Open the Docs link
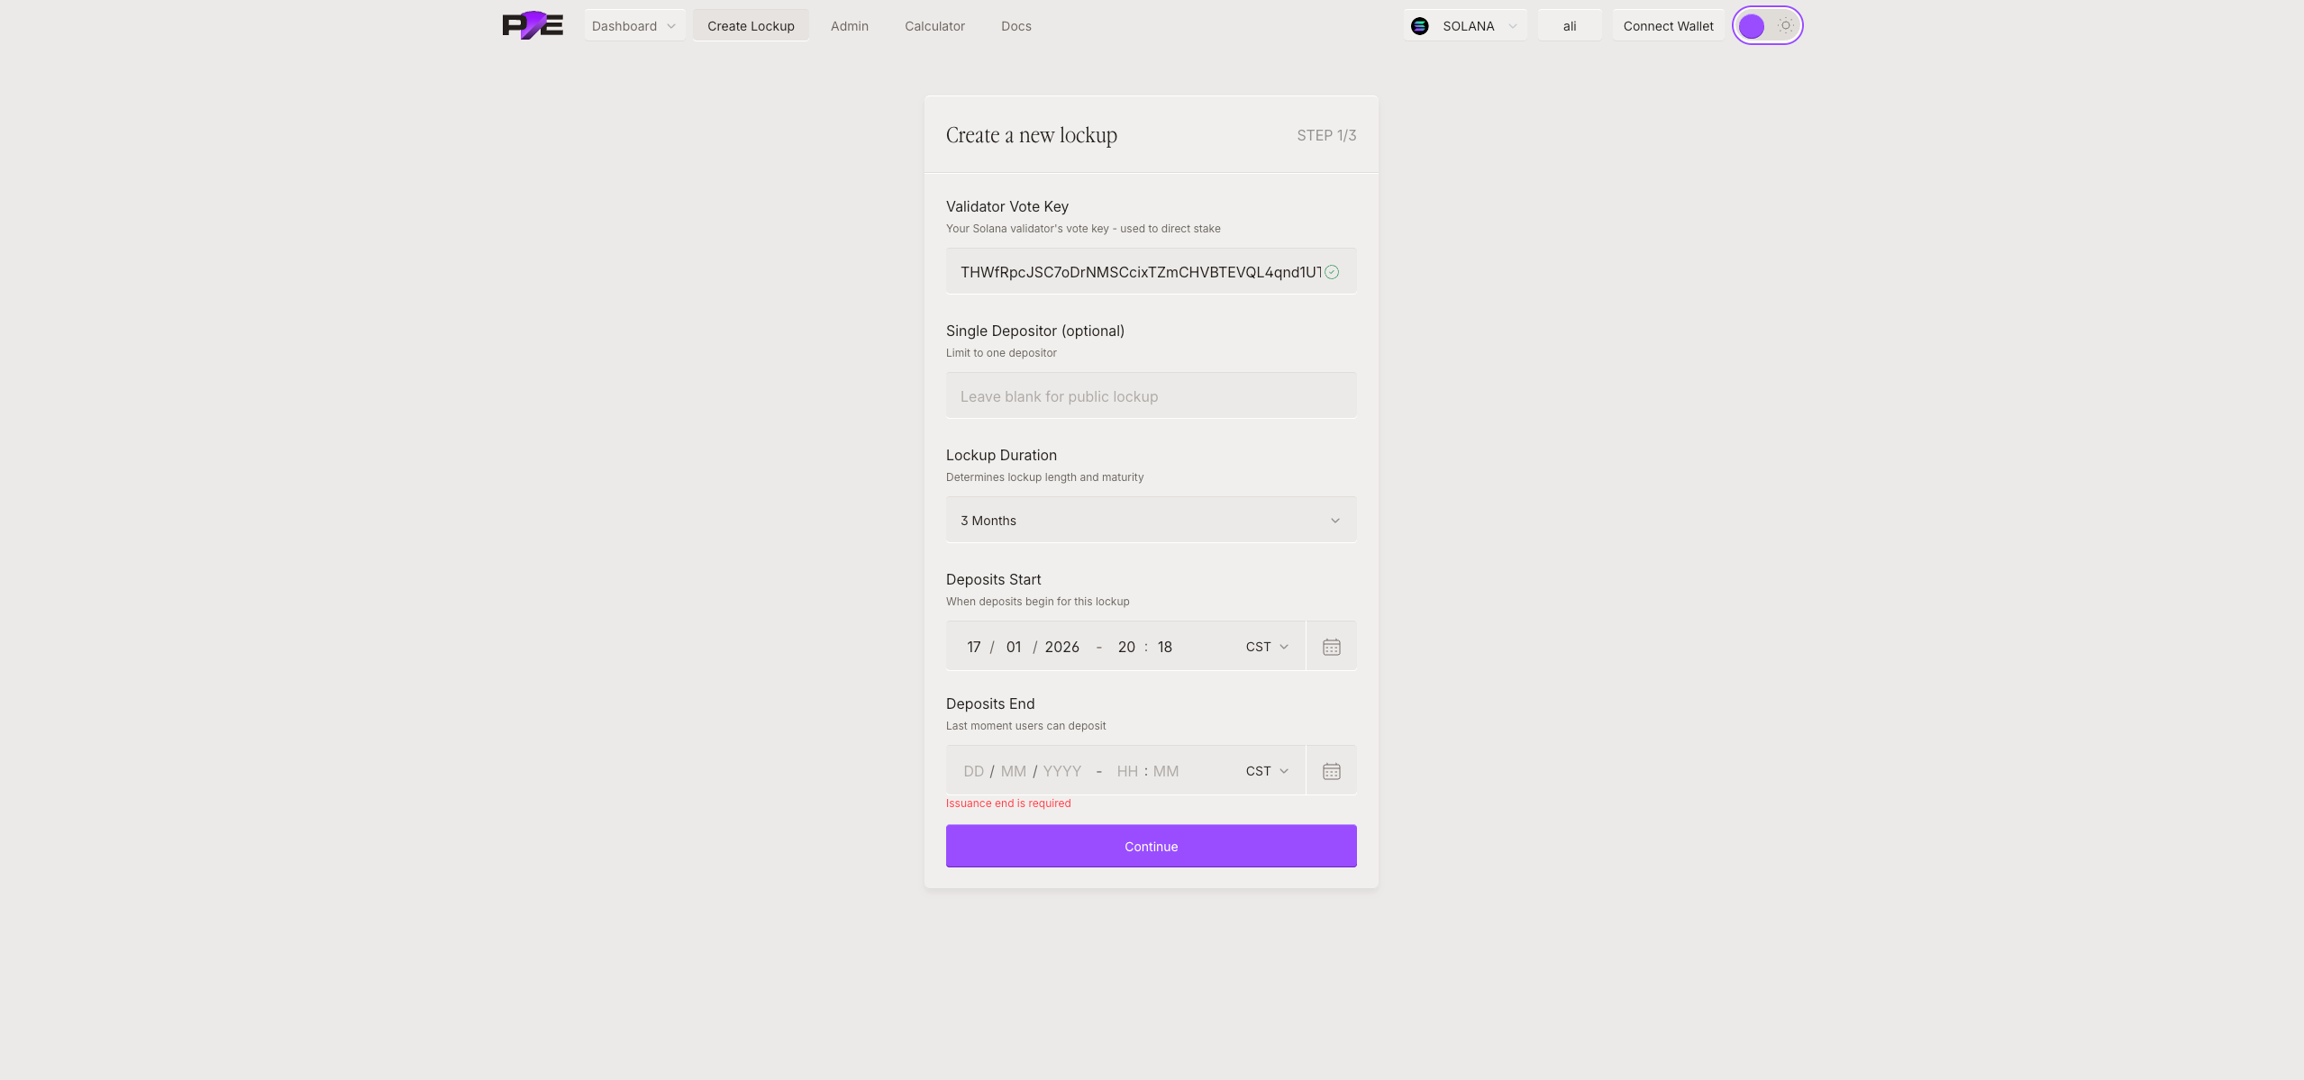The width and height of the screenshot is (2304, 1080). 1015,26
